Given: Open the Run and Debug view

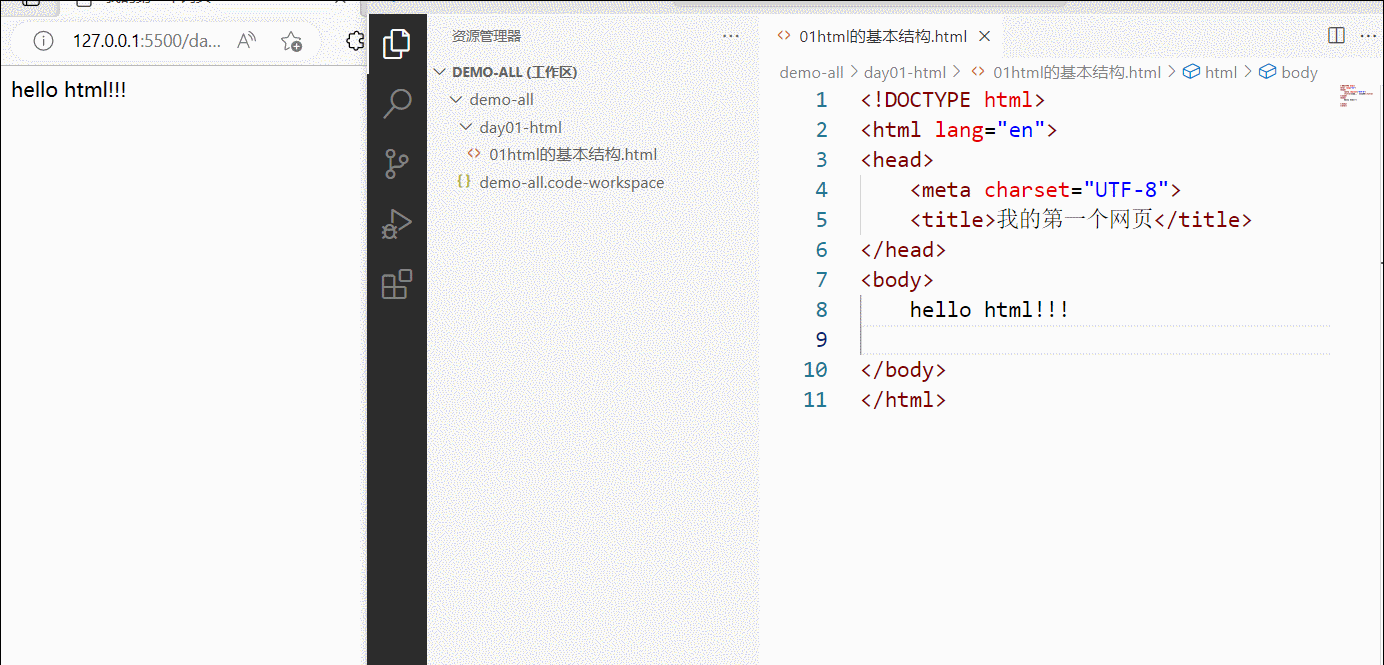Looking at the screenshot, I should 397,225.
